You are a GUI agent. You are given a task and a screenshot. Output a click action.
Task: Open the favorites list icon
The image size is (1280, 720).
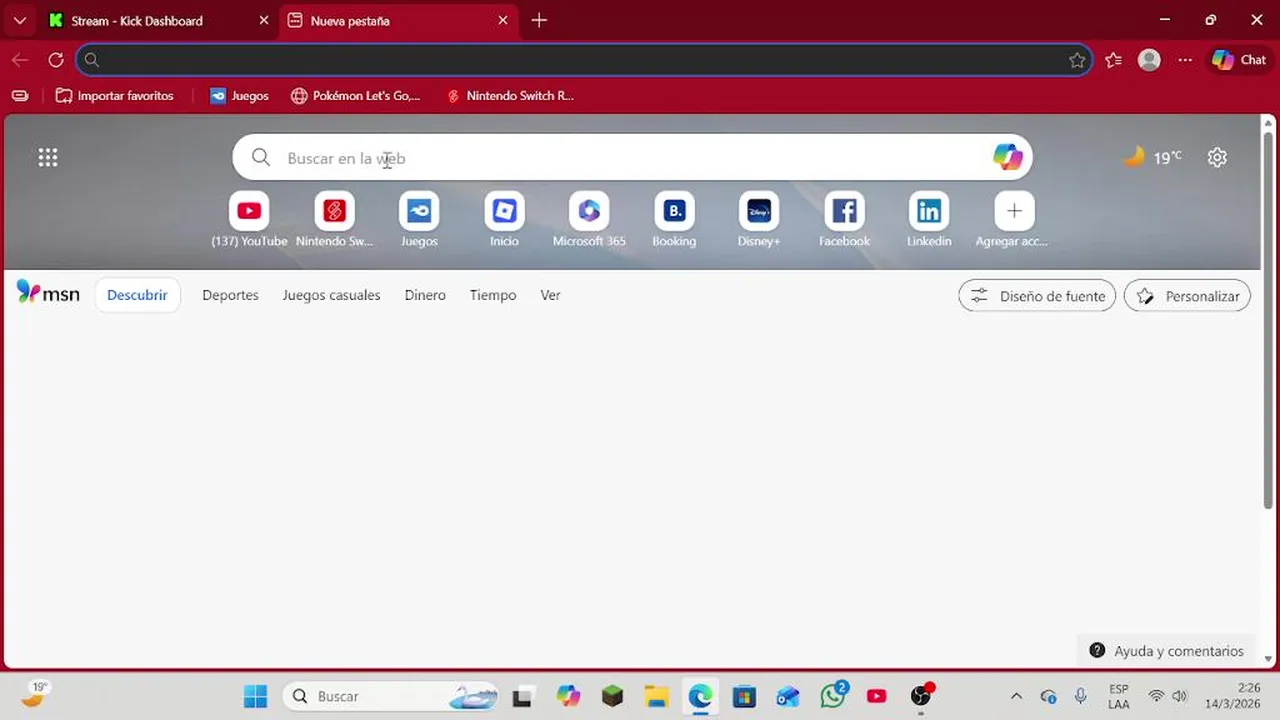coord(1114,60)
